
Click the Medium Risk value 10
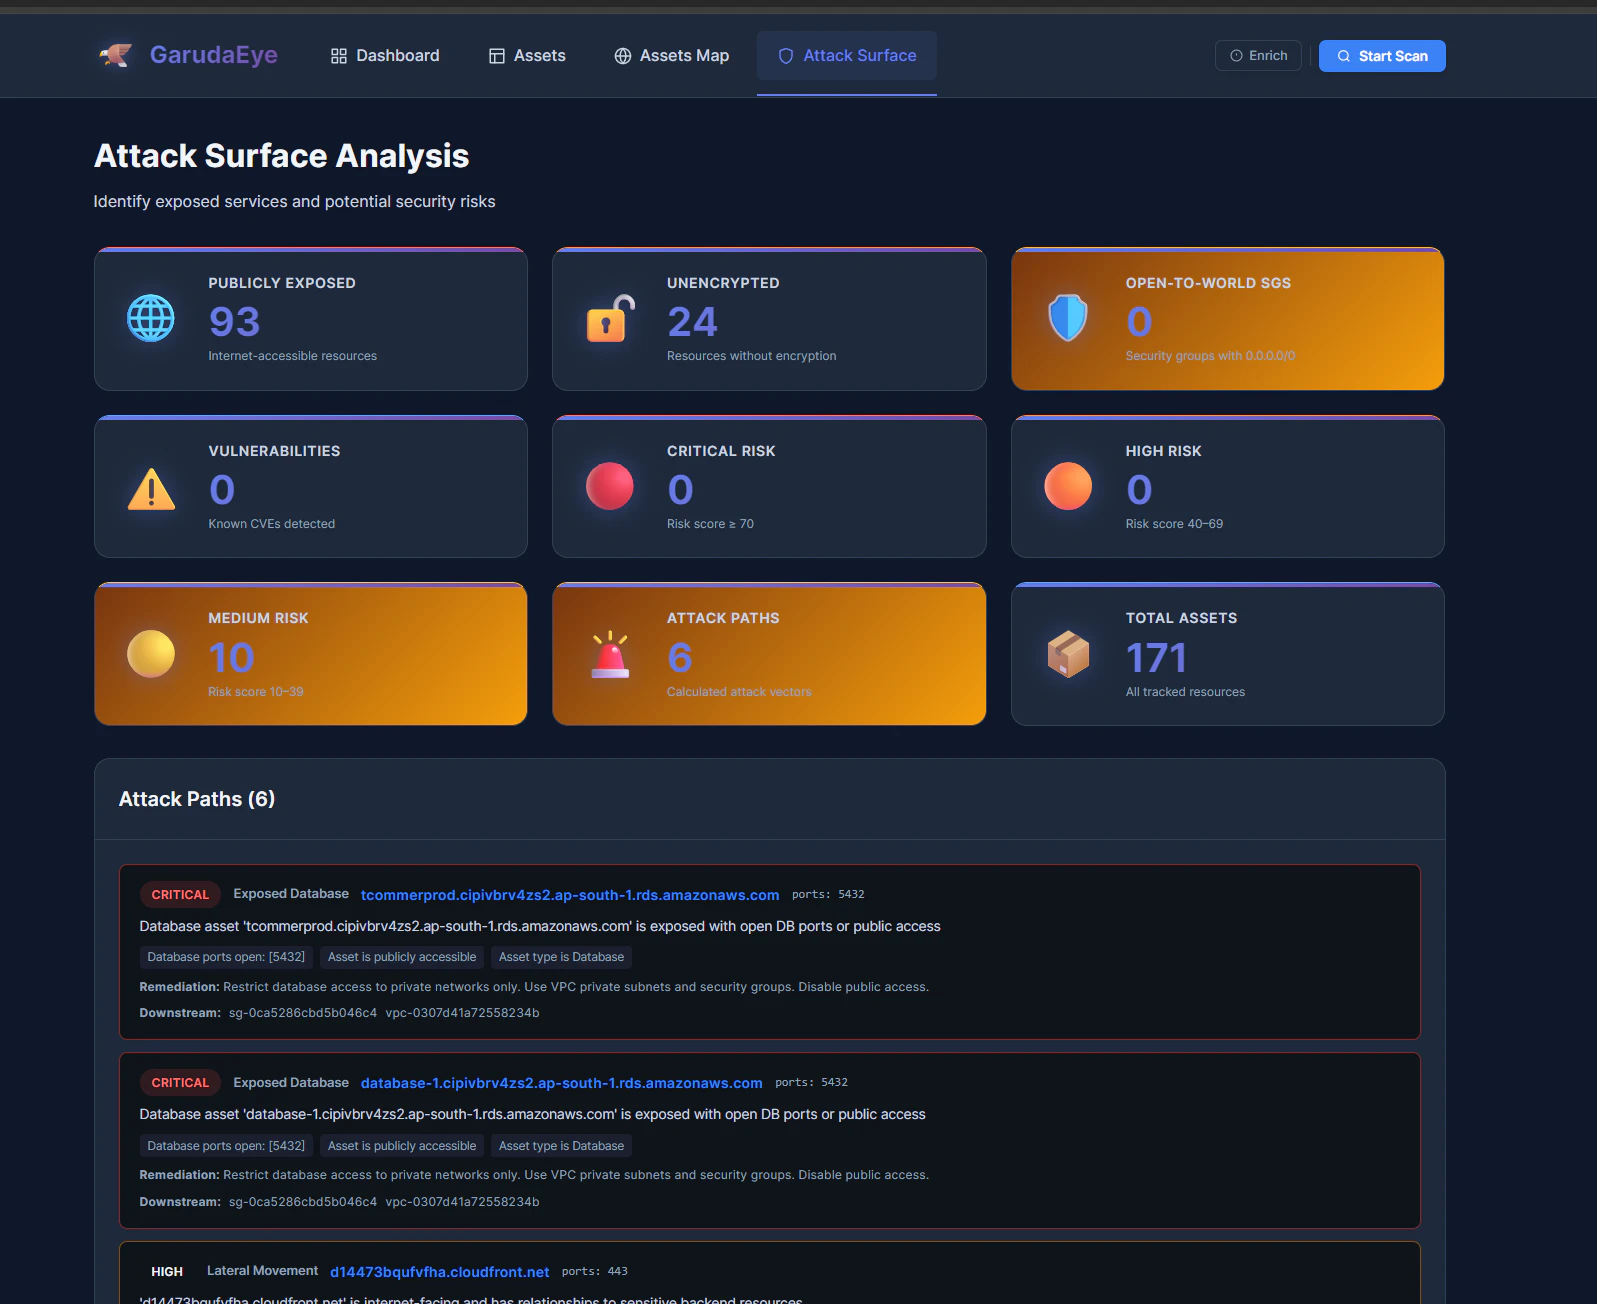[231, 657]
